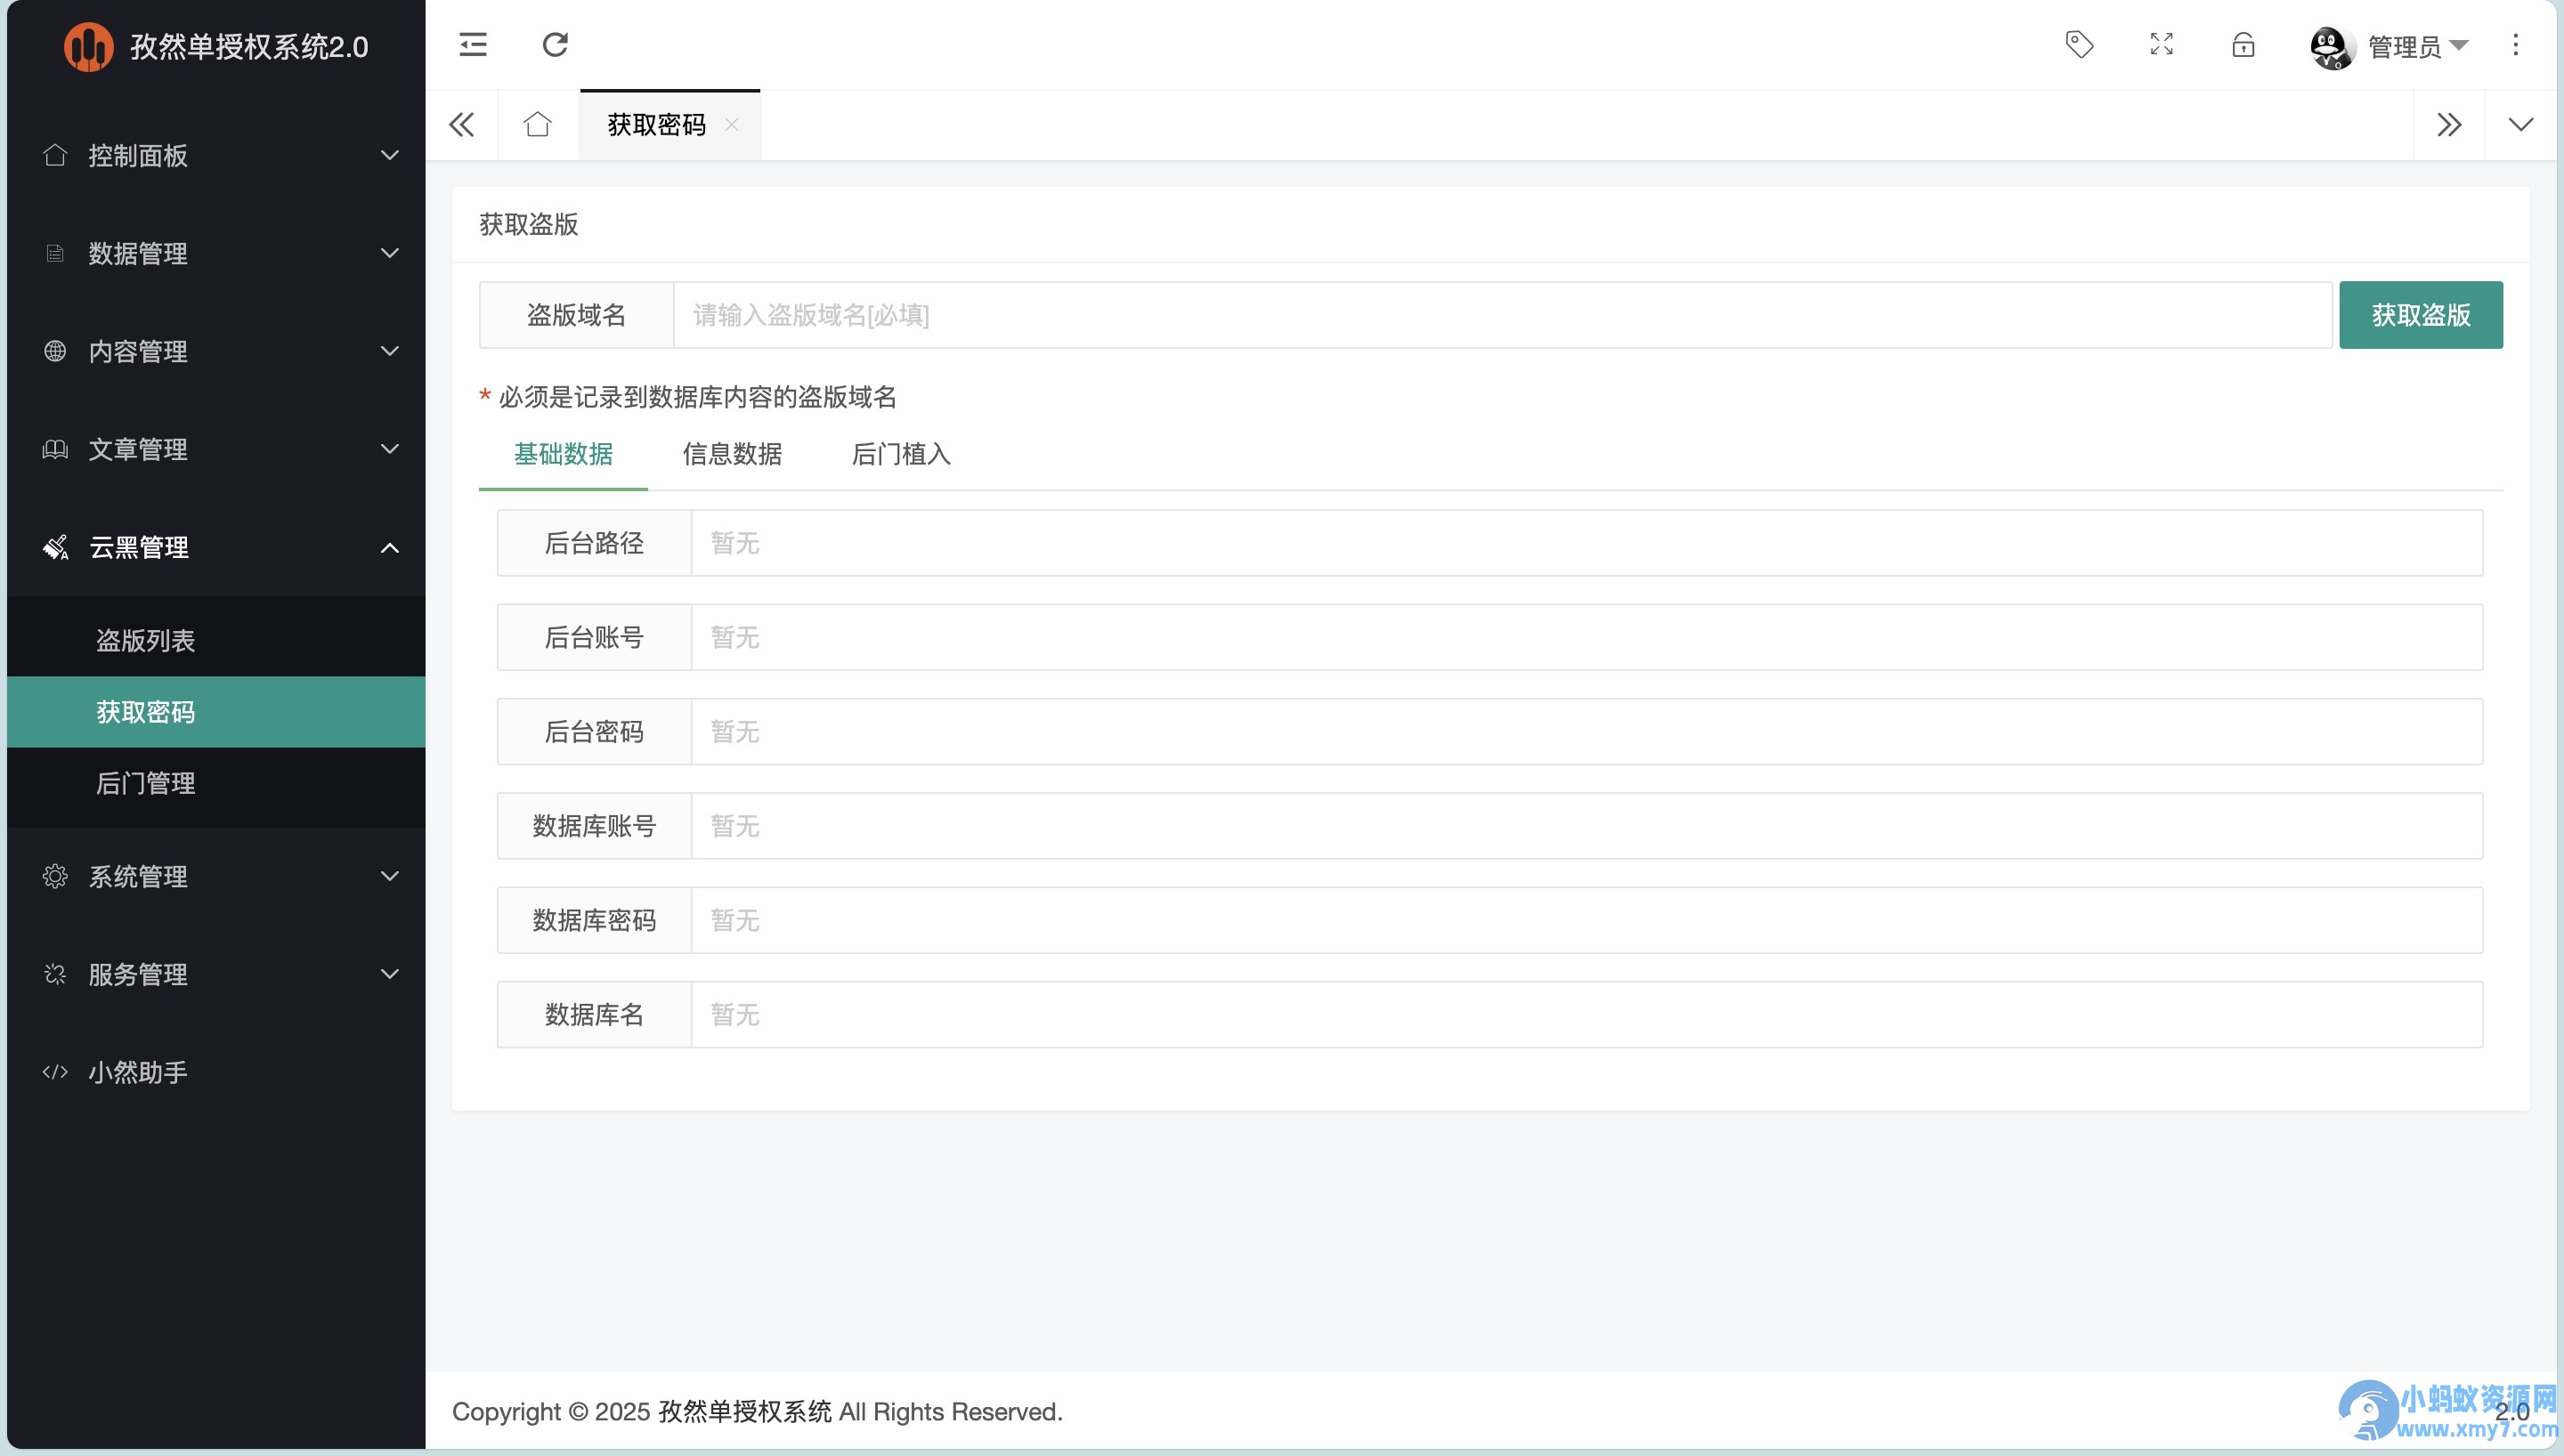Switch to 基础数据 tab
The height and width of the screenshot is (1456, 2564).
(x=563, y=454)
